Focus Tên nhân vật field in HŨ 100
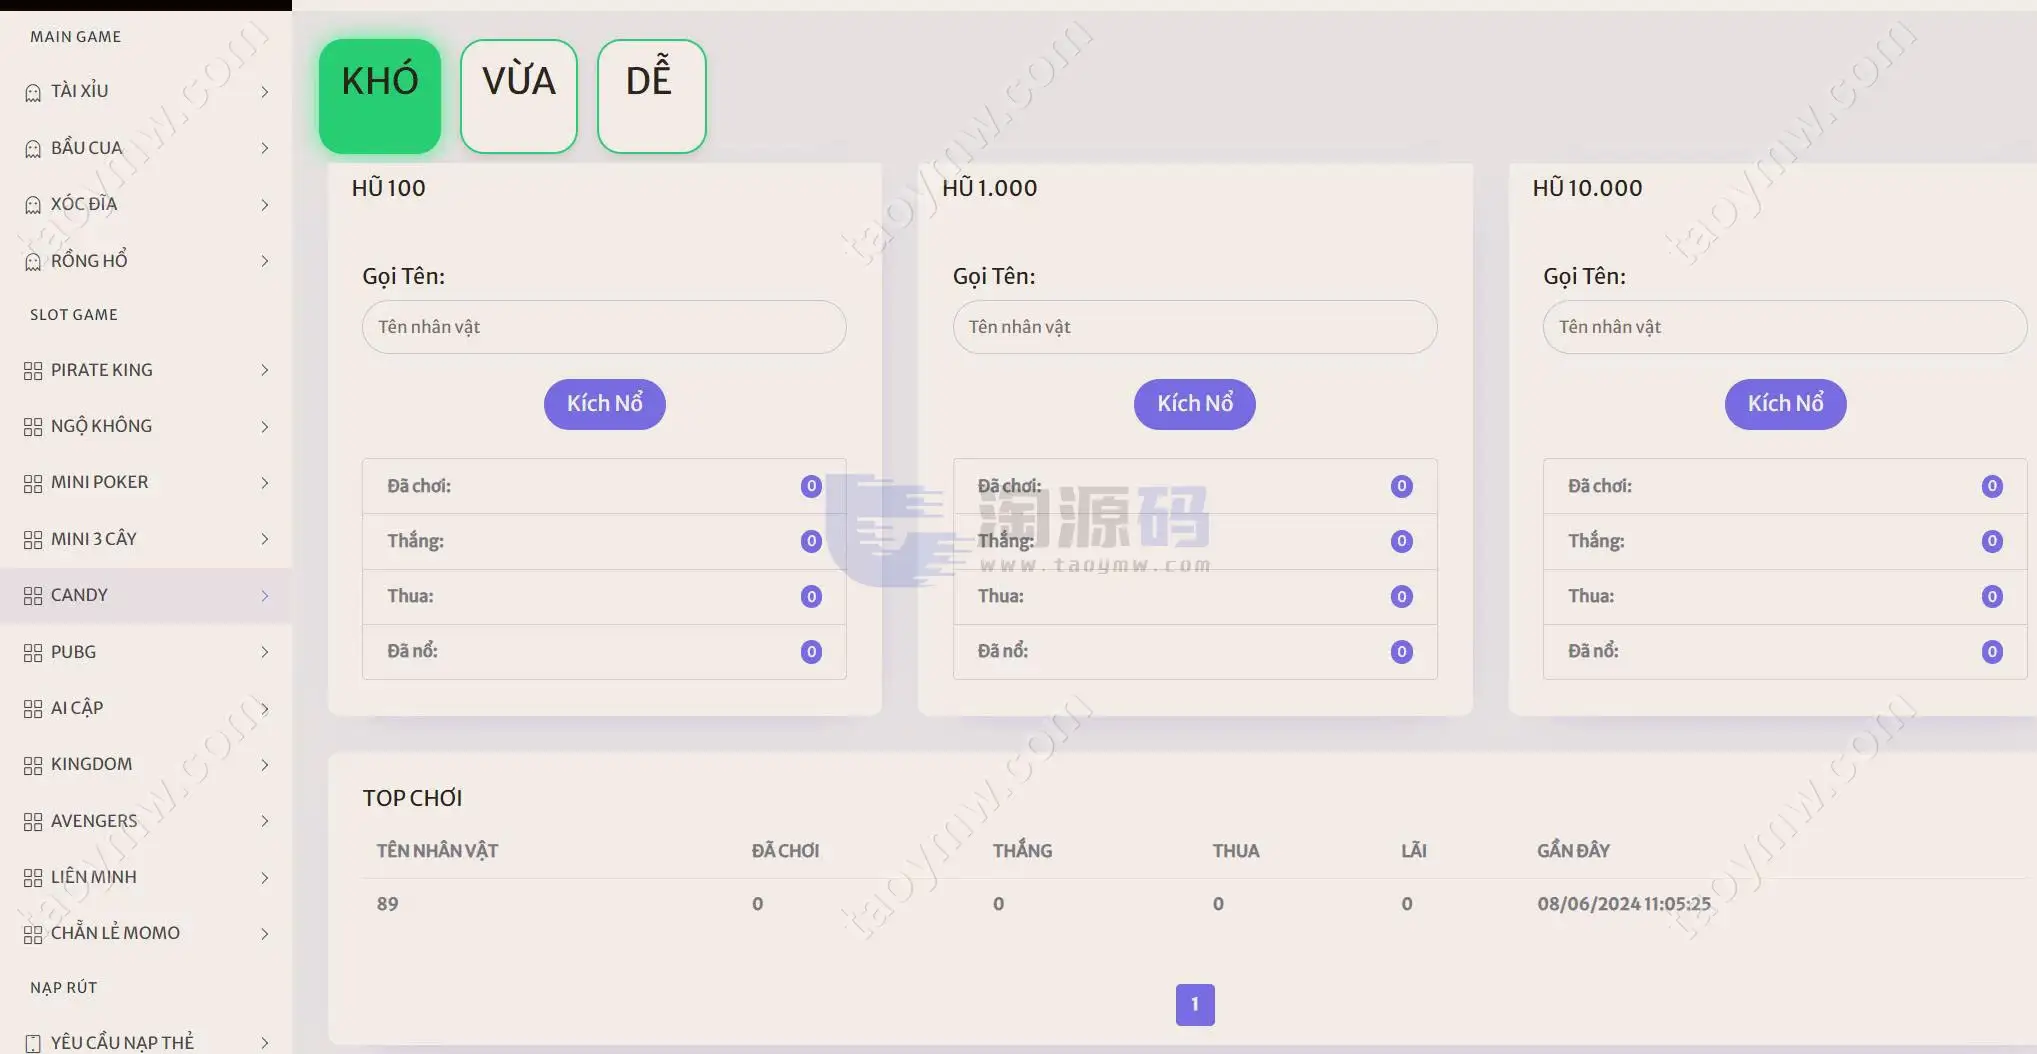The height and width of the screenshot is (1054, 2037). [x=604, y=327]
